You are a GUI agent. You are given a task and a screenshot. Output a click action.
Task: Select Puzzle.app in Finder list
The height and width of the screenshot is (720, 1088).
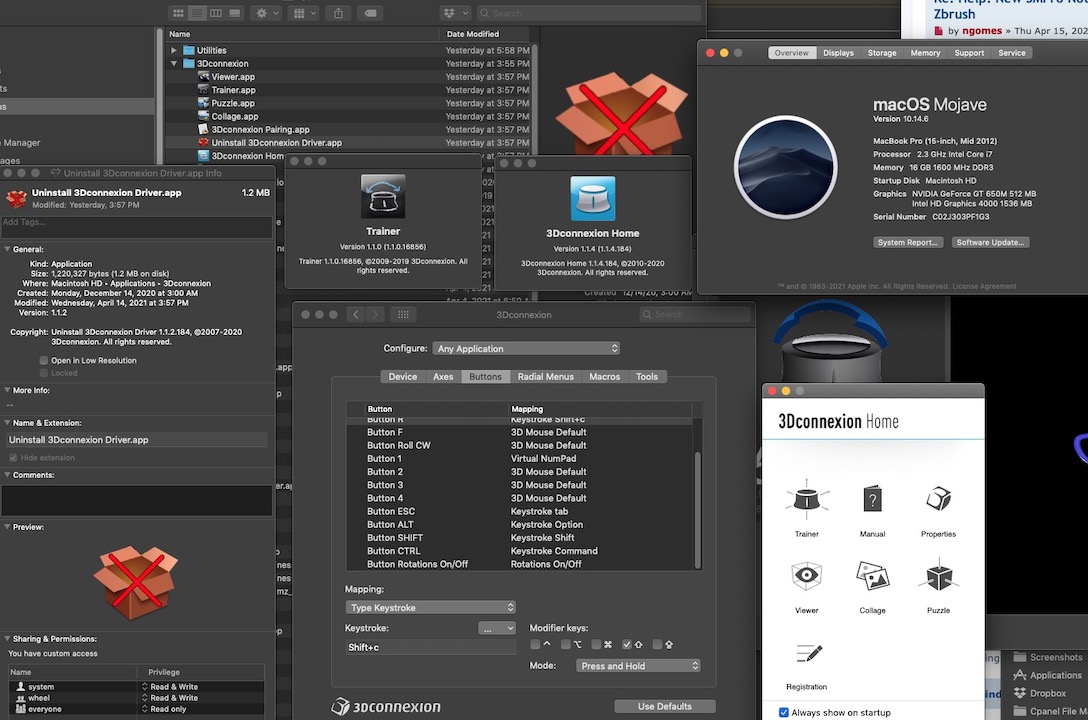tap(233, 103)
